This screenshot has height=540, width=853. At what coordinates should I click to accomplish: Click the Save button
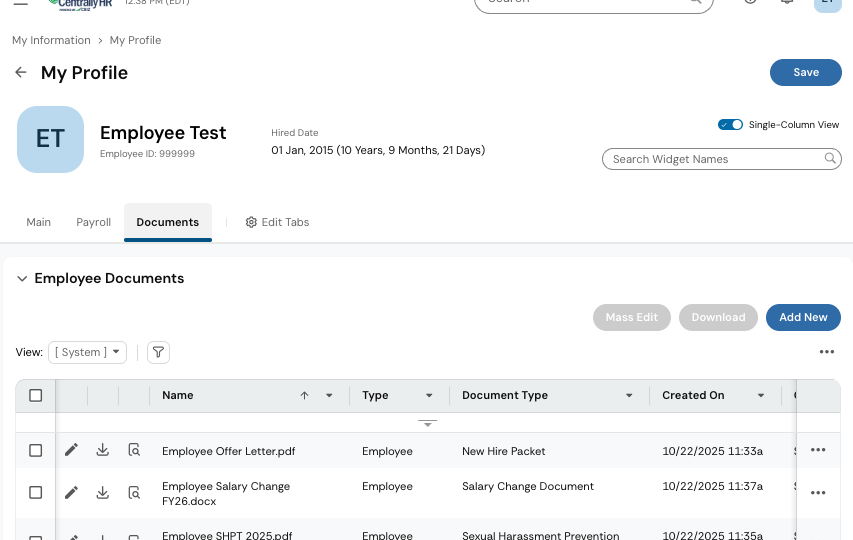click(x=805, y=72)
